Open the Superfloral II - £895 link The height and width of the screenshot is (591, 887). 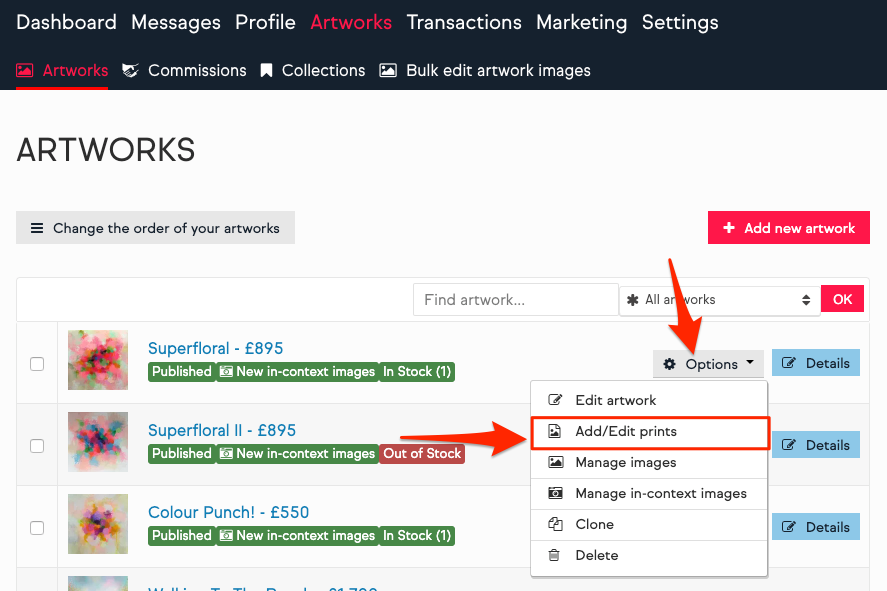coord(222,430)
